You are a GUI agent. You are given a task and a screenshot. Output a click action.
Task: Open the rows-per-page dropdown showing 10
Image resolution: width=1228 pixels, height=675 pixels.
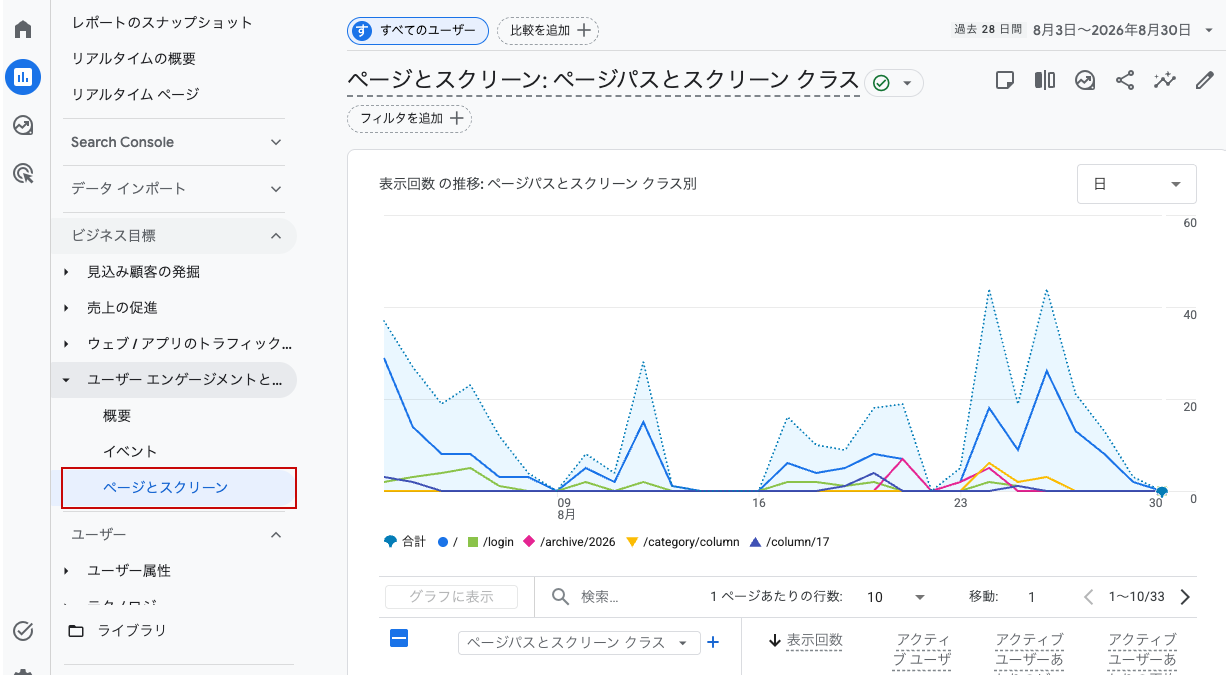pyautogui.click(x=895, y=597)
